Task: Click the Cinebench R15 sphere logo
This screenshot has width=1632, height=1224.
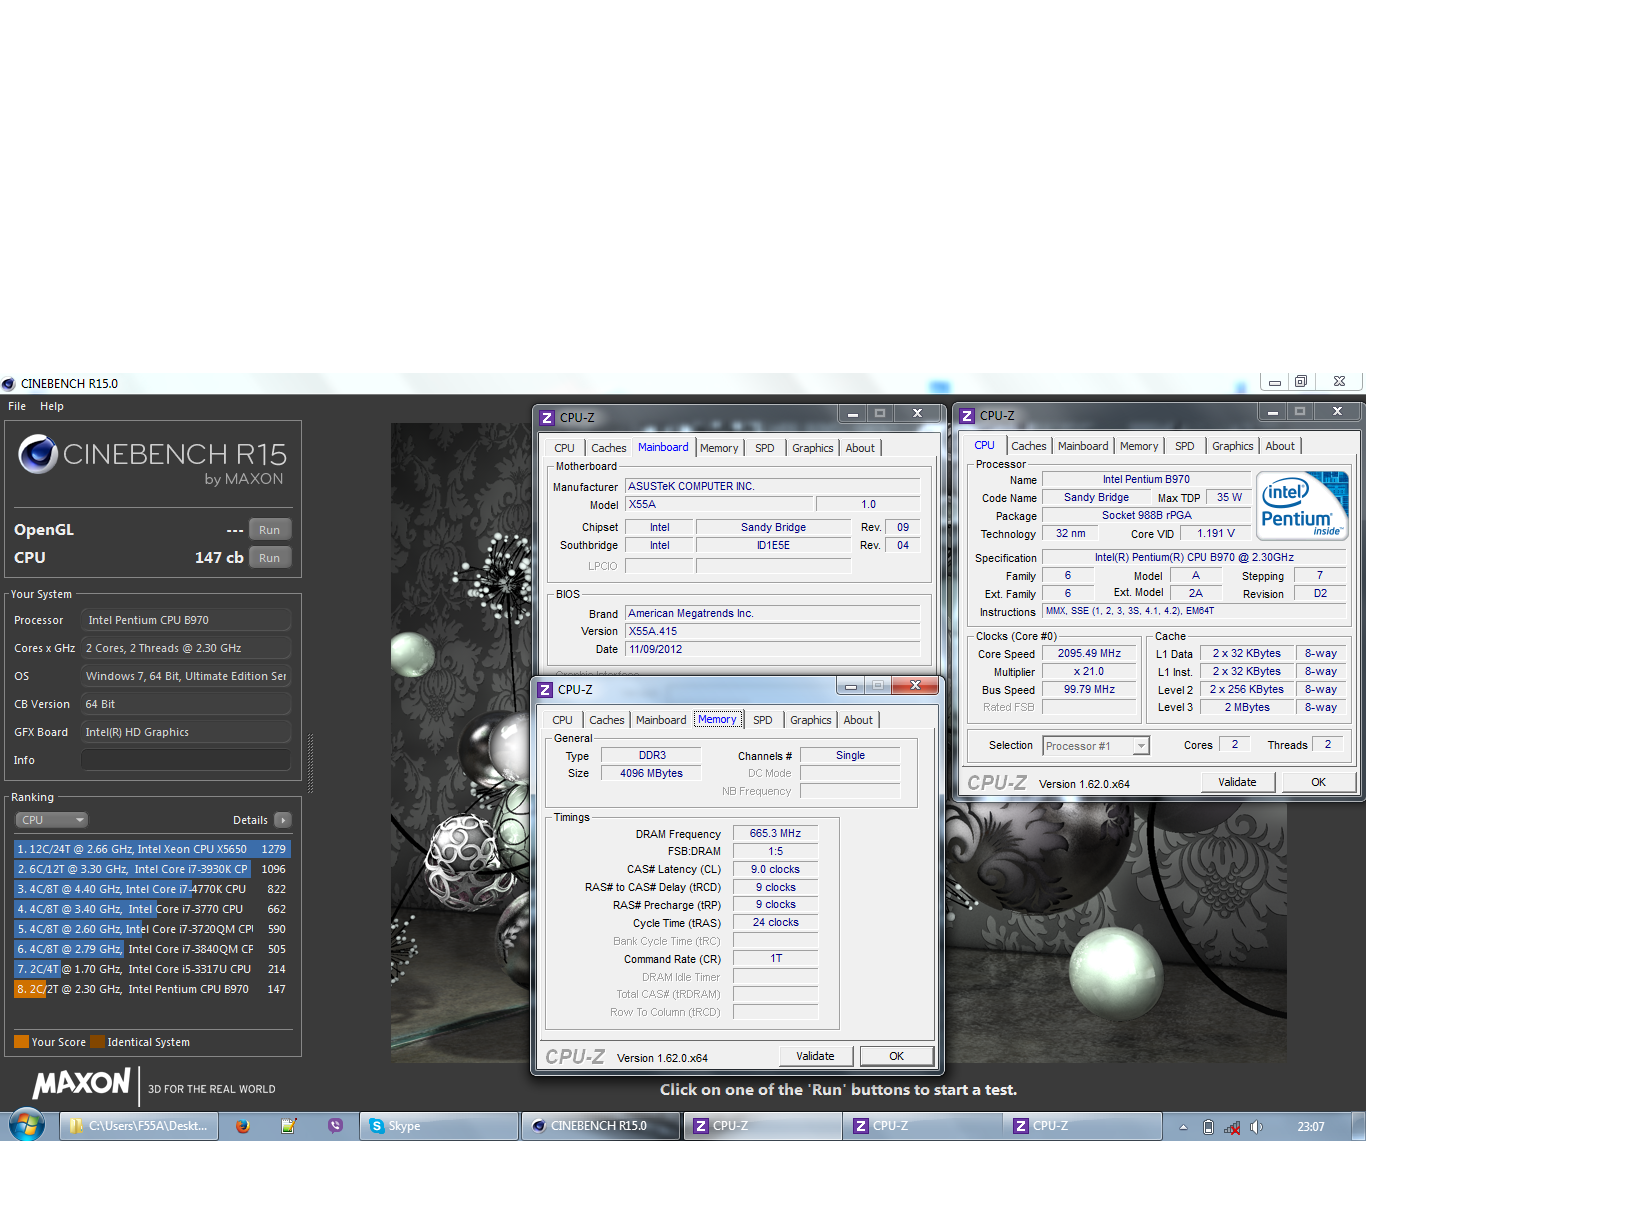Action: click(x=38, y=454)
